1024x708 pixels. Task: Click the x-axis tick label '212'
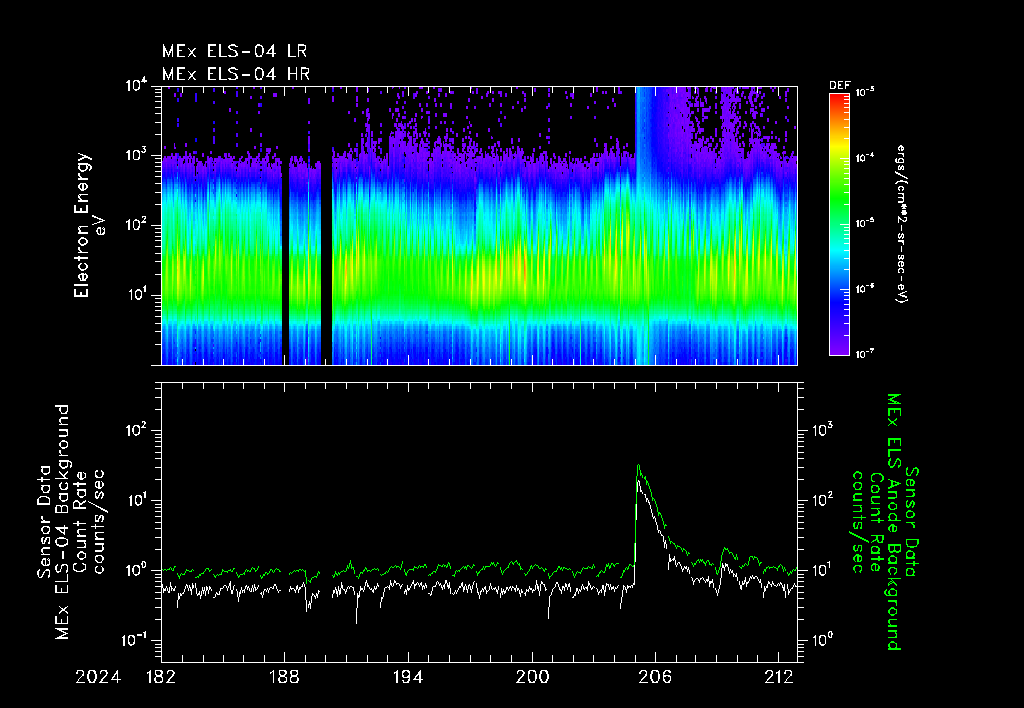click(778, 677)
